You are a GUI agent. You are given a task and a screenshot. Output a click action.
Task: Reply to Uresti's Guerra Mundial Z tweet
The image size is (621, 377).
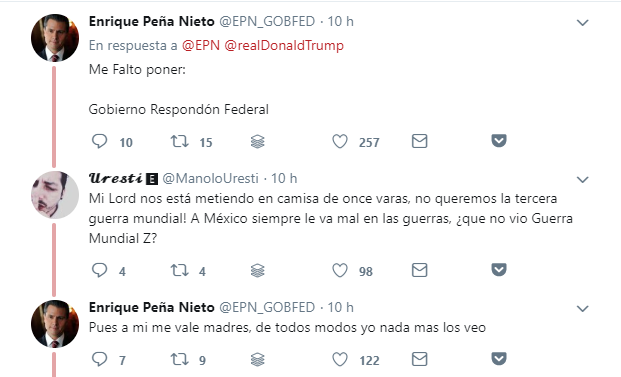point(99,270)
